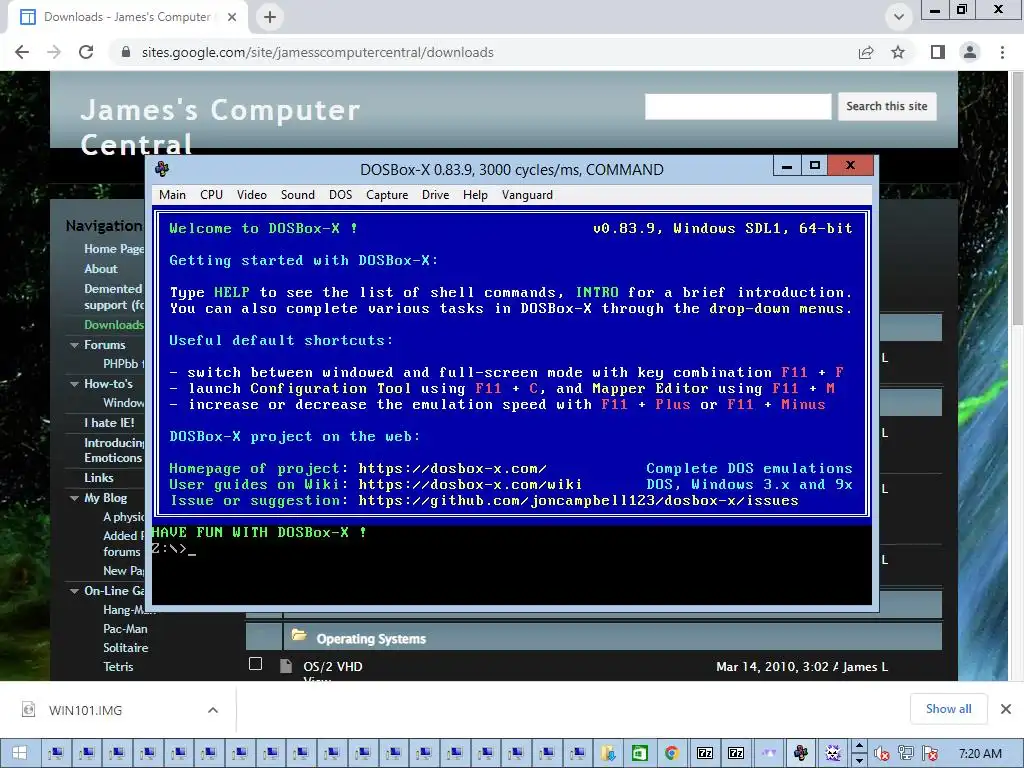Open the Action Center flag icon
Image resolution: width=1024 pixels, height=768 pixels.
point(931,754)
